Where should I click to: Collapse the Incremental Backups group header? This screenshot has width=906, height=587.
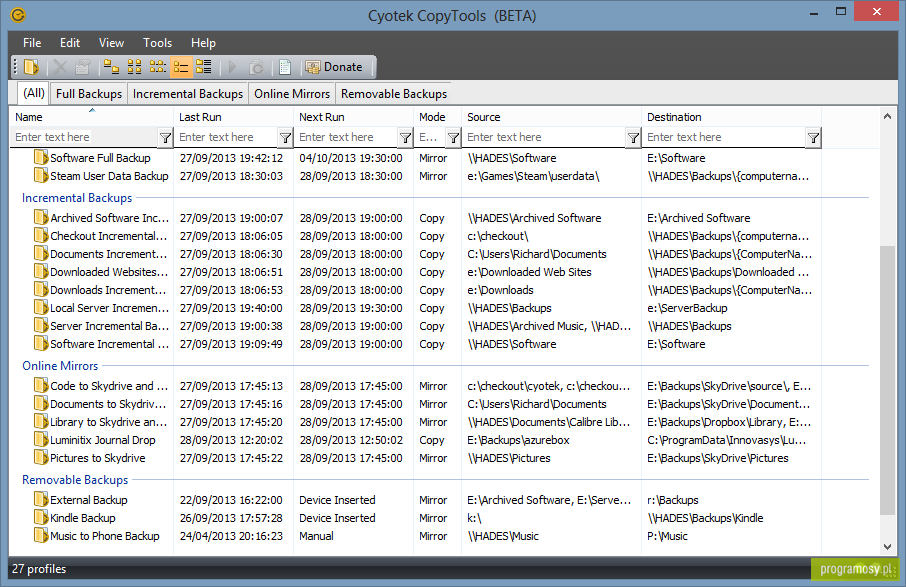77,198
